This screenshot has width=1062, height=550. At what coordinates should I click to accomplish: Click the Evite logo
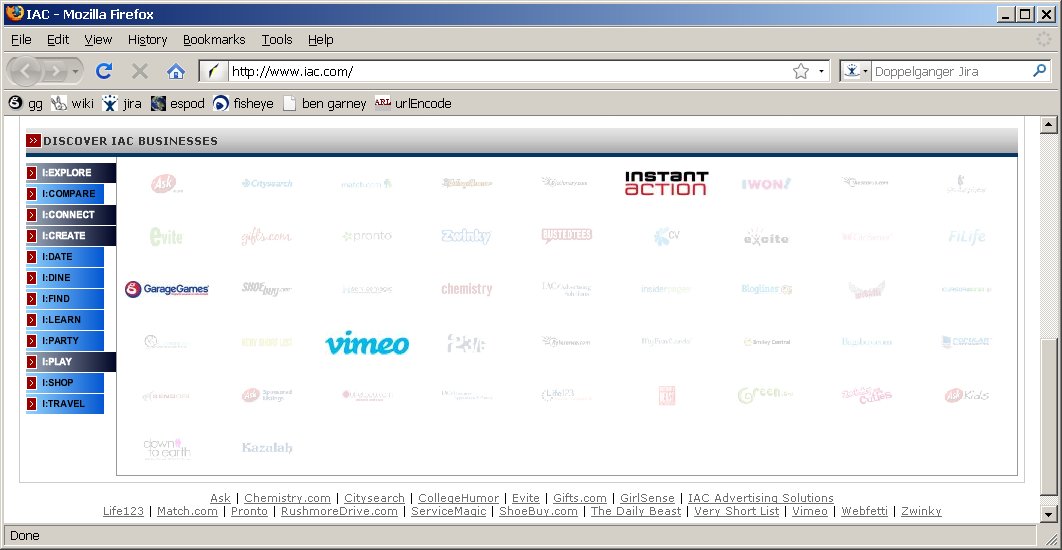pos(166,236)
